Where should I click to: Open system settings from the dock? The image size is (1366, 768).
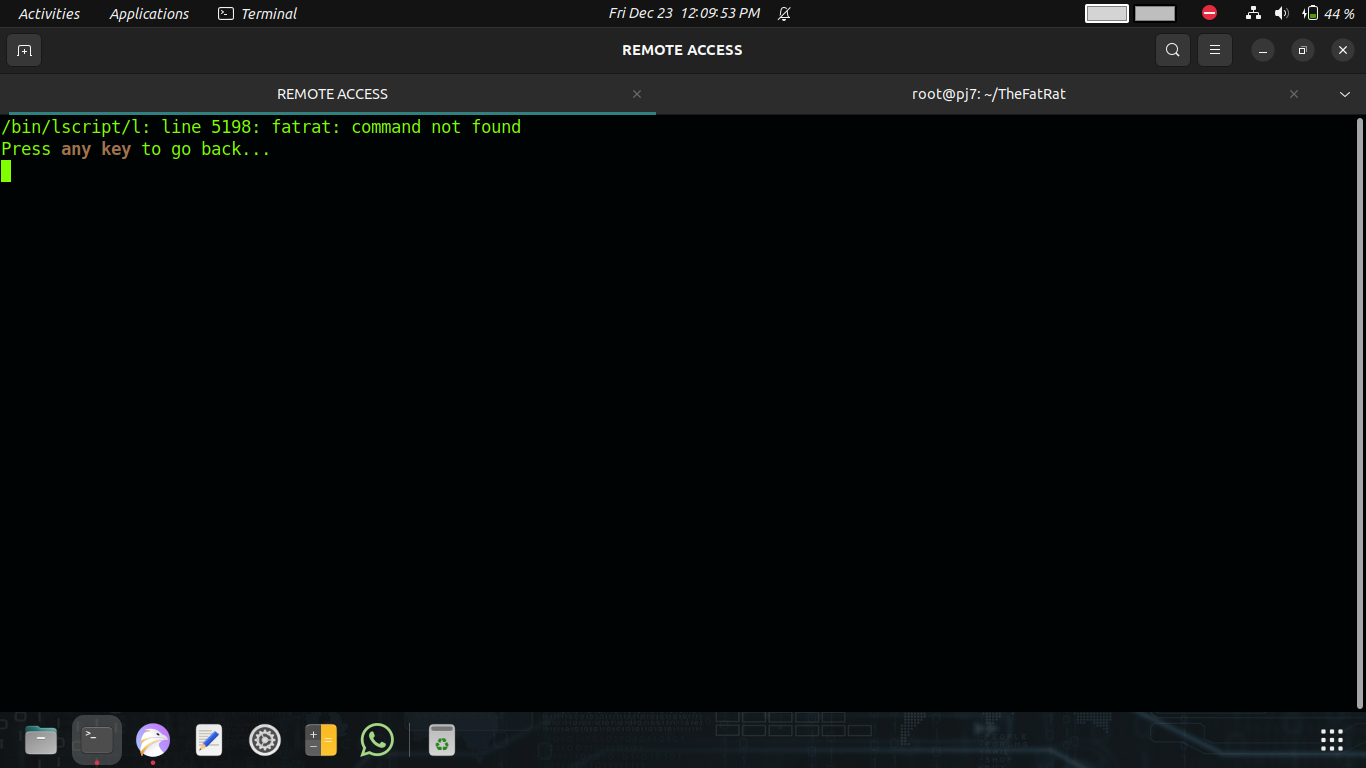pos(264,740)
